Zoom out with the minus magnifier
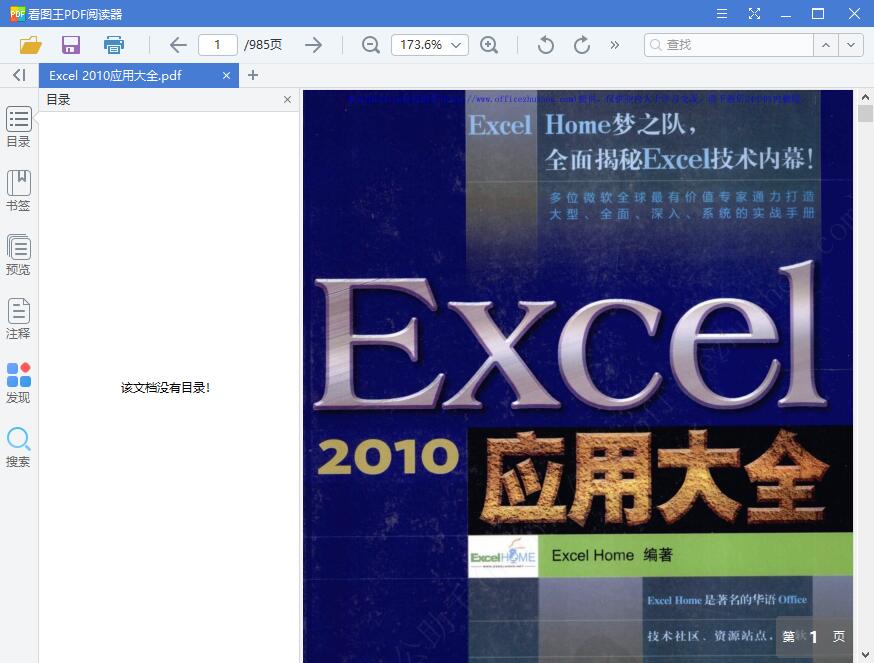The height and width of the screenshot is (663, 874). (x=371, y=45)
